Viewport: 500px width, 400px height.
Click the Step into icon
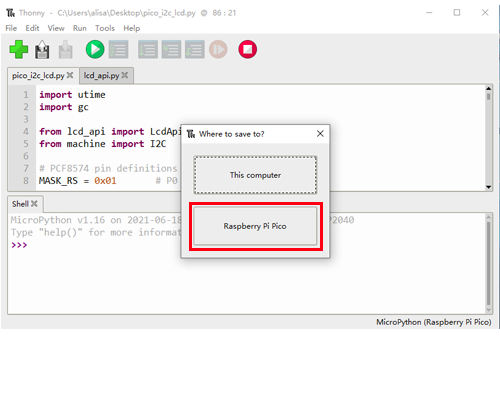[x=171, y=49]
